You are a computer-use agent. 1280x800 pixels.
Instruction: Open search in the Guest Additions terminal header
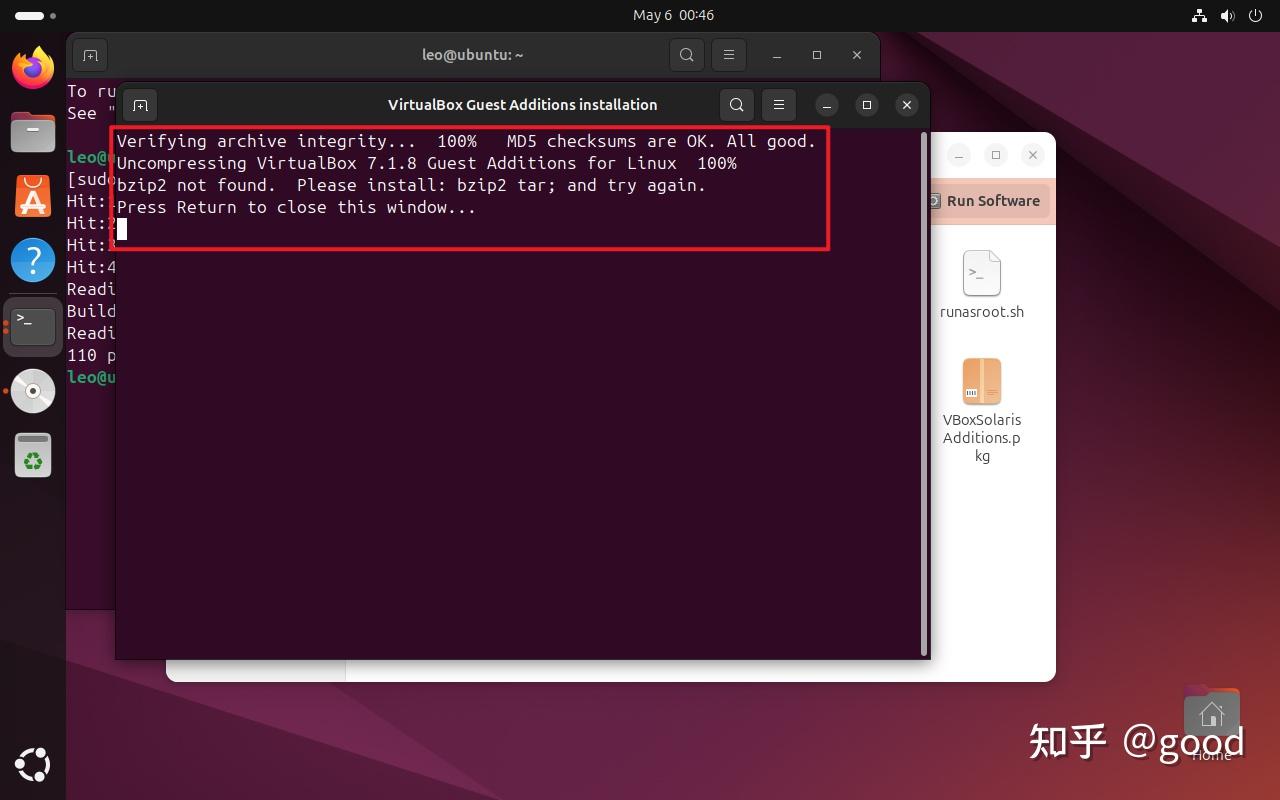(x=736, y=104)
